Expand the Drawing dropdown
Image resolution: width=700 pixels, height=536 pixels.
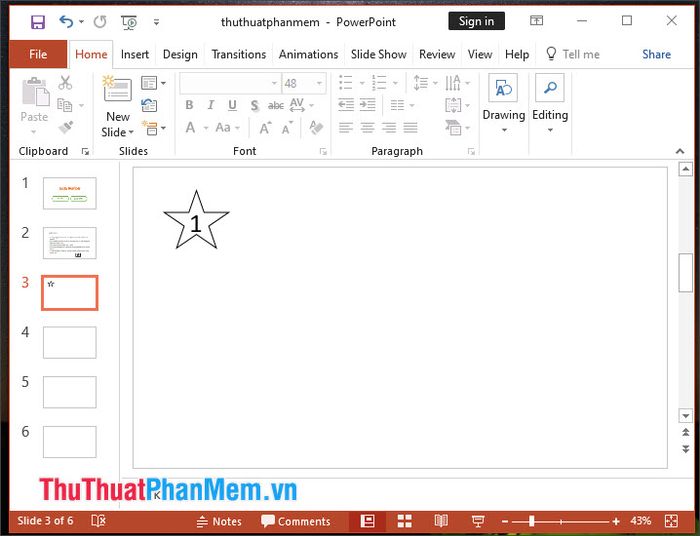coord(504,130)
